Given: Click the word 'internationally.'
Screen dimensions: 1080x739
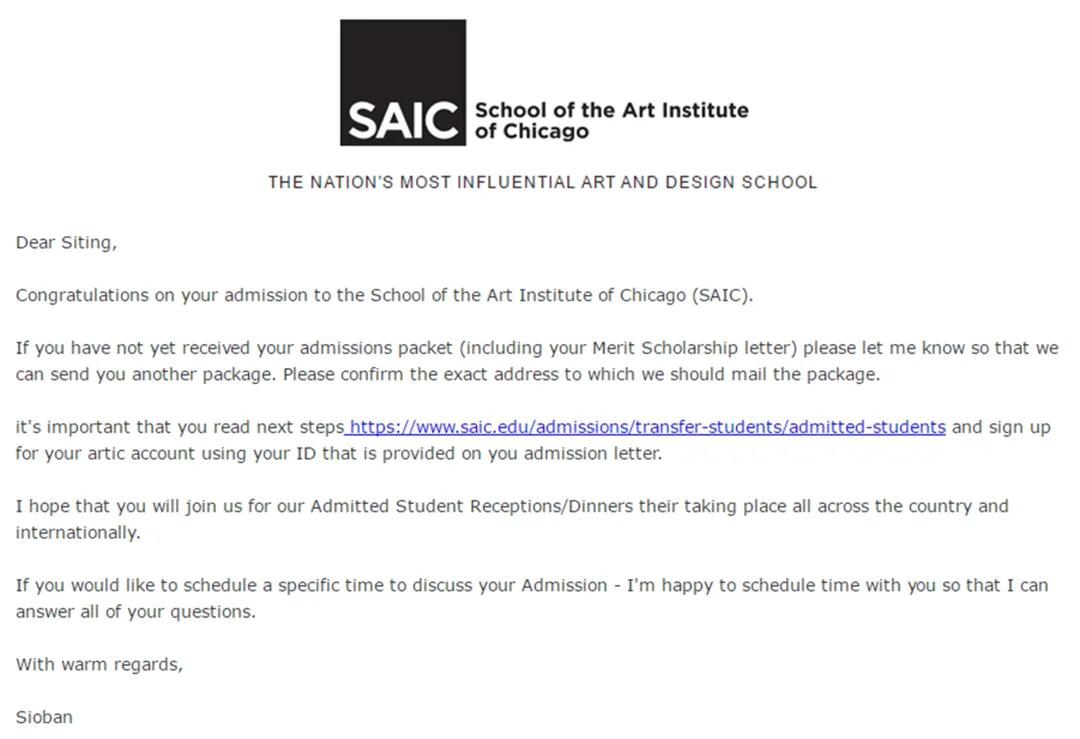Looking at the screenshot, I should click(78, 533).
